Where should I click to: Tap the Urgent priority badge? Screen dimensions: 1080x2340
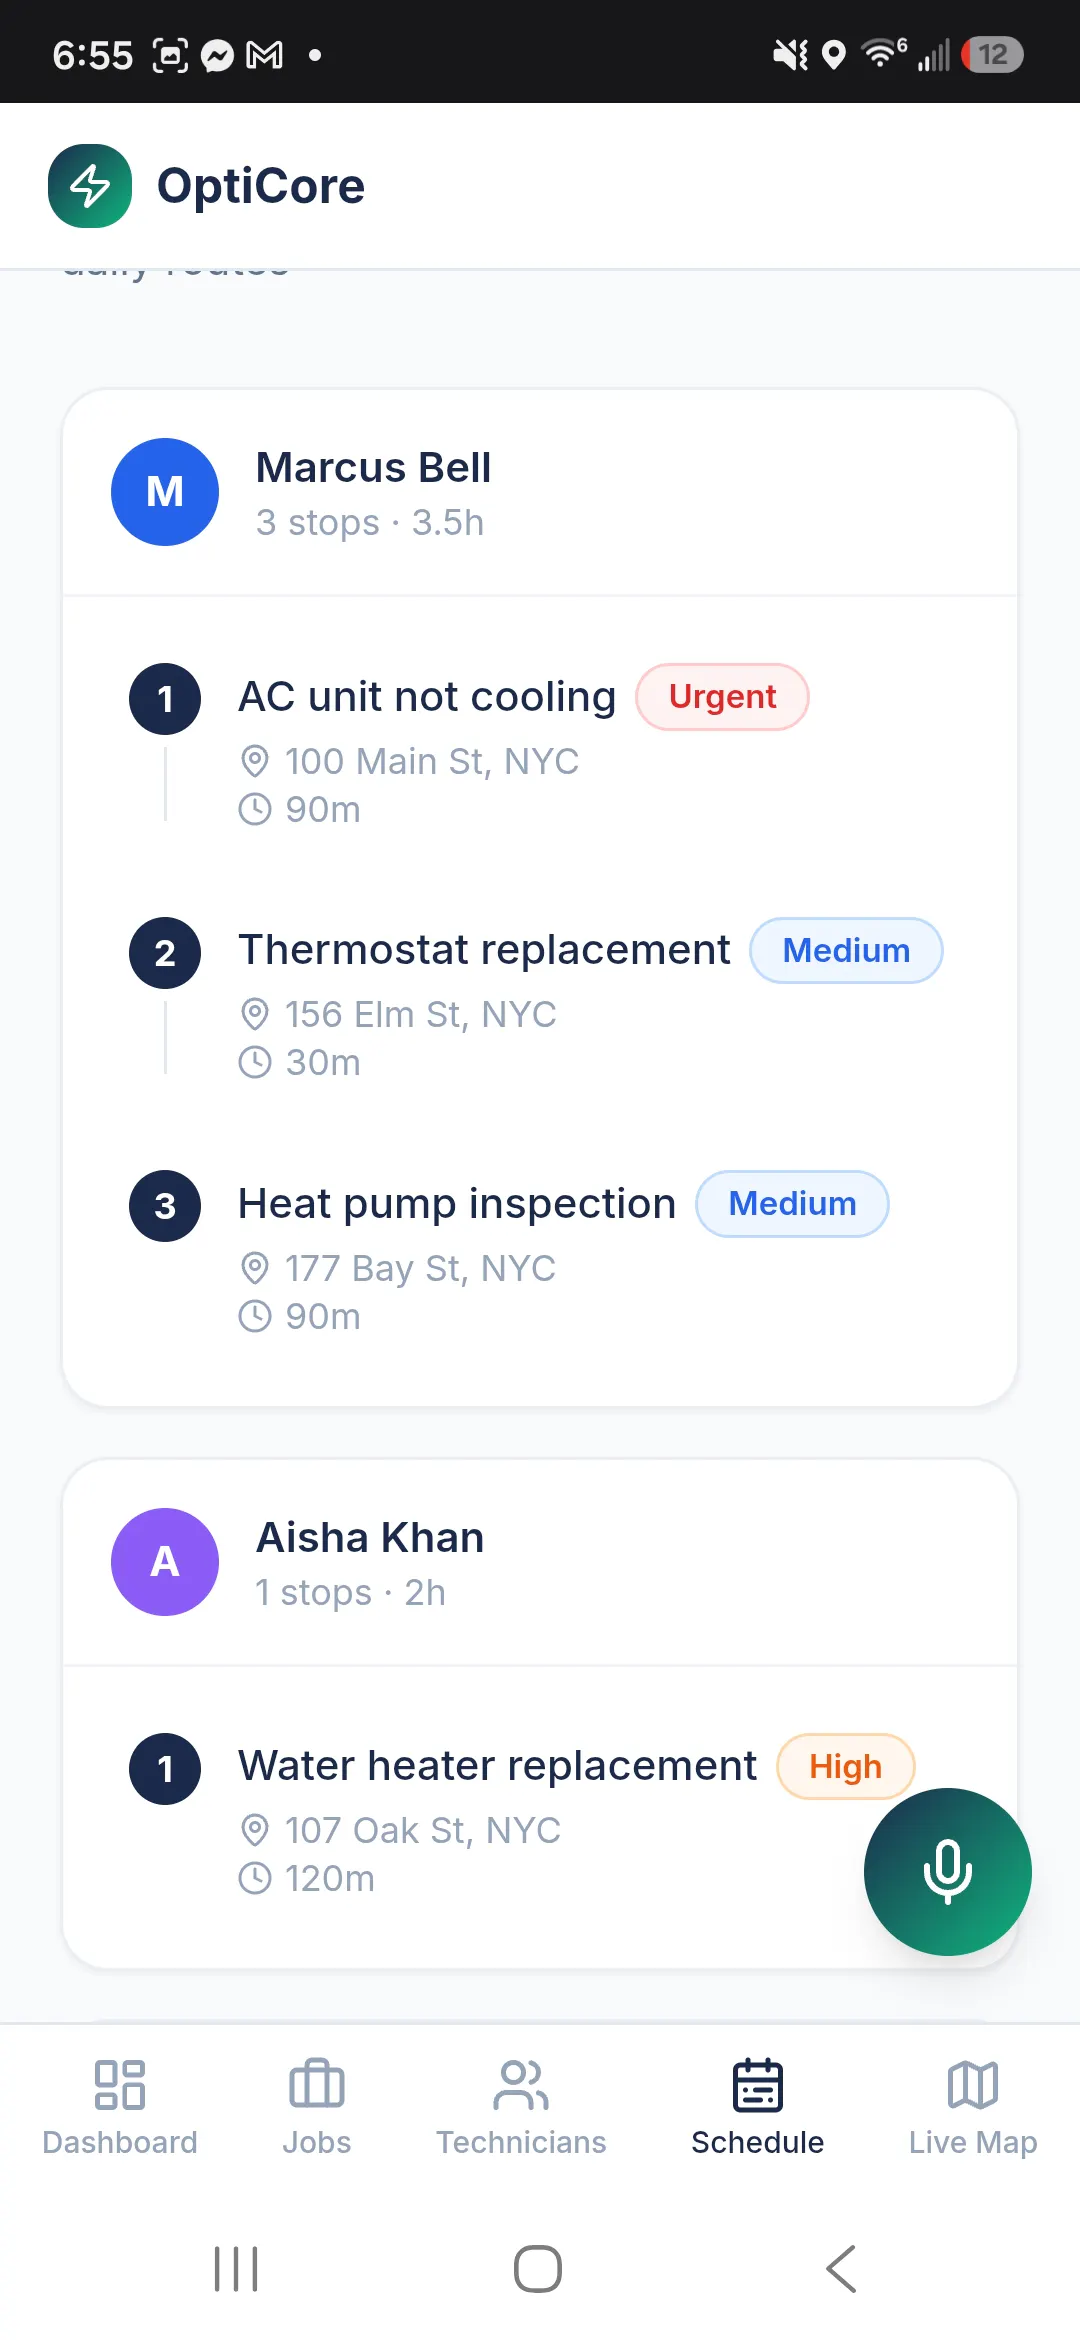[722, 697]
